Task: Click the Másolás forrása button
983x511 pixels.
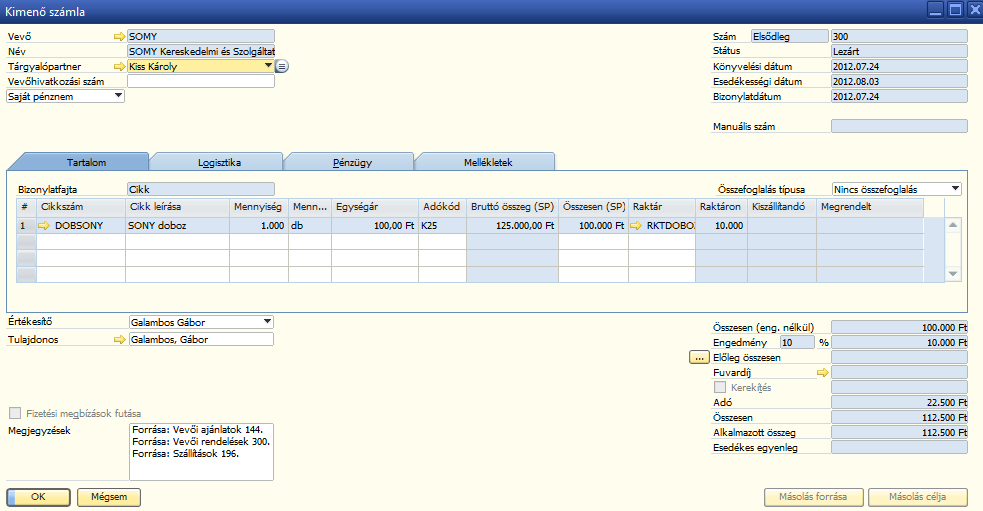Action: (x=813, y=497)
